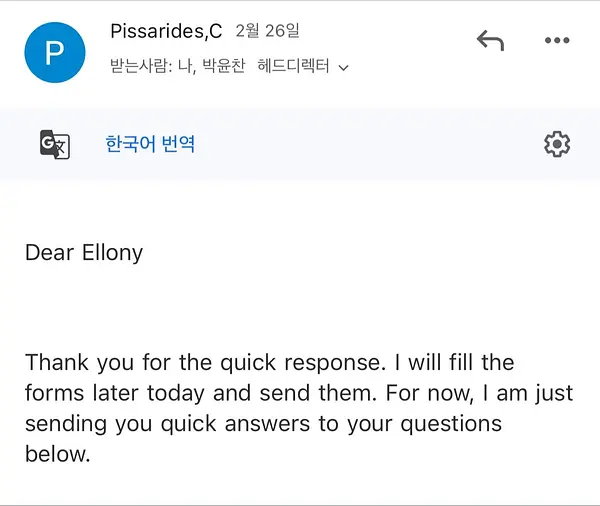The image size is (600, 506).
Task: Click the 한국어 번역 translate link
Action: tap(150, 144)
